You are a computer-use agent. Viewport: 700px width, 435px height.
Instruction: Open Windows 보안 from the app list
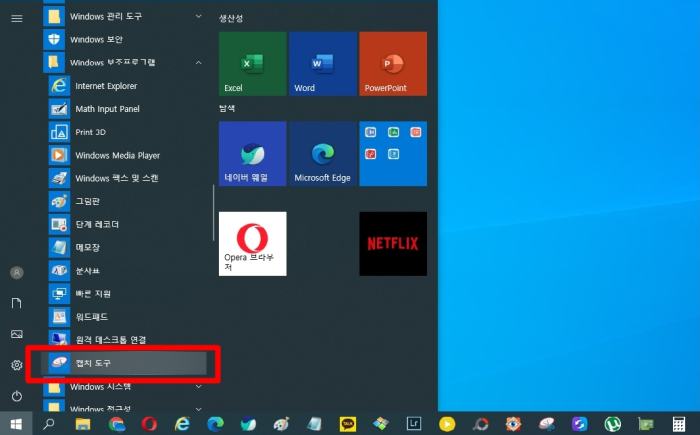[124, 39]
